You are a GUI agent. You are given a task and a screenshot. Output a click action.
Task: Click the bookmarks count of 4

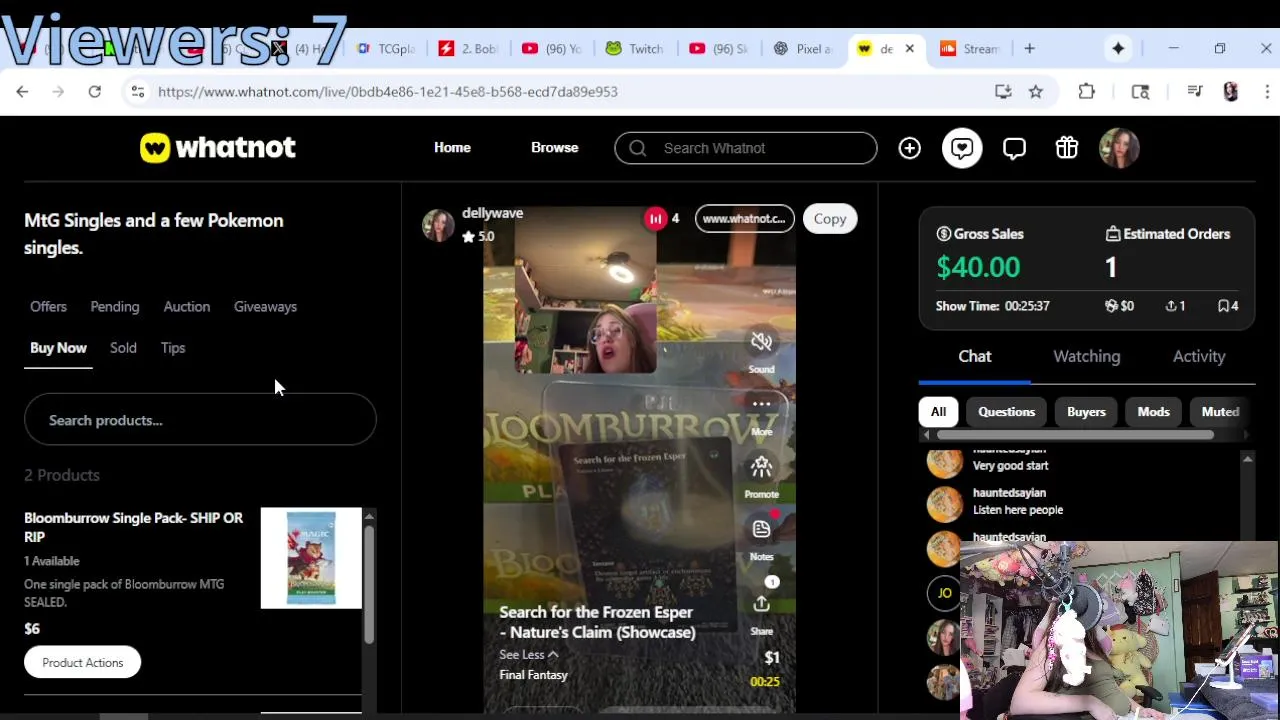(1228, 306)
